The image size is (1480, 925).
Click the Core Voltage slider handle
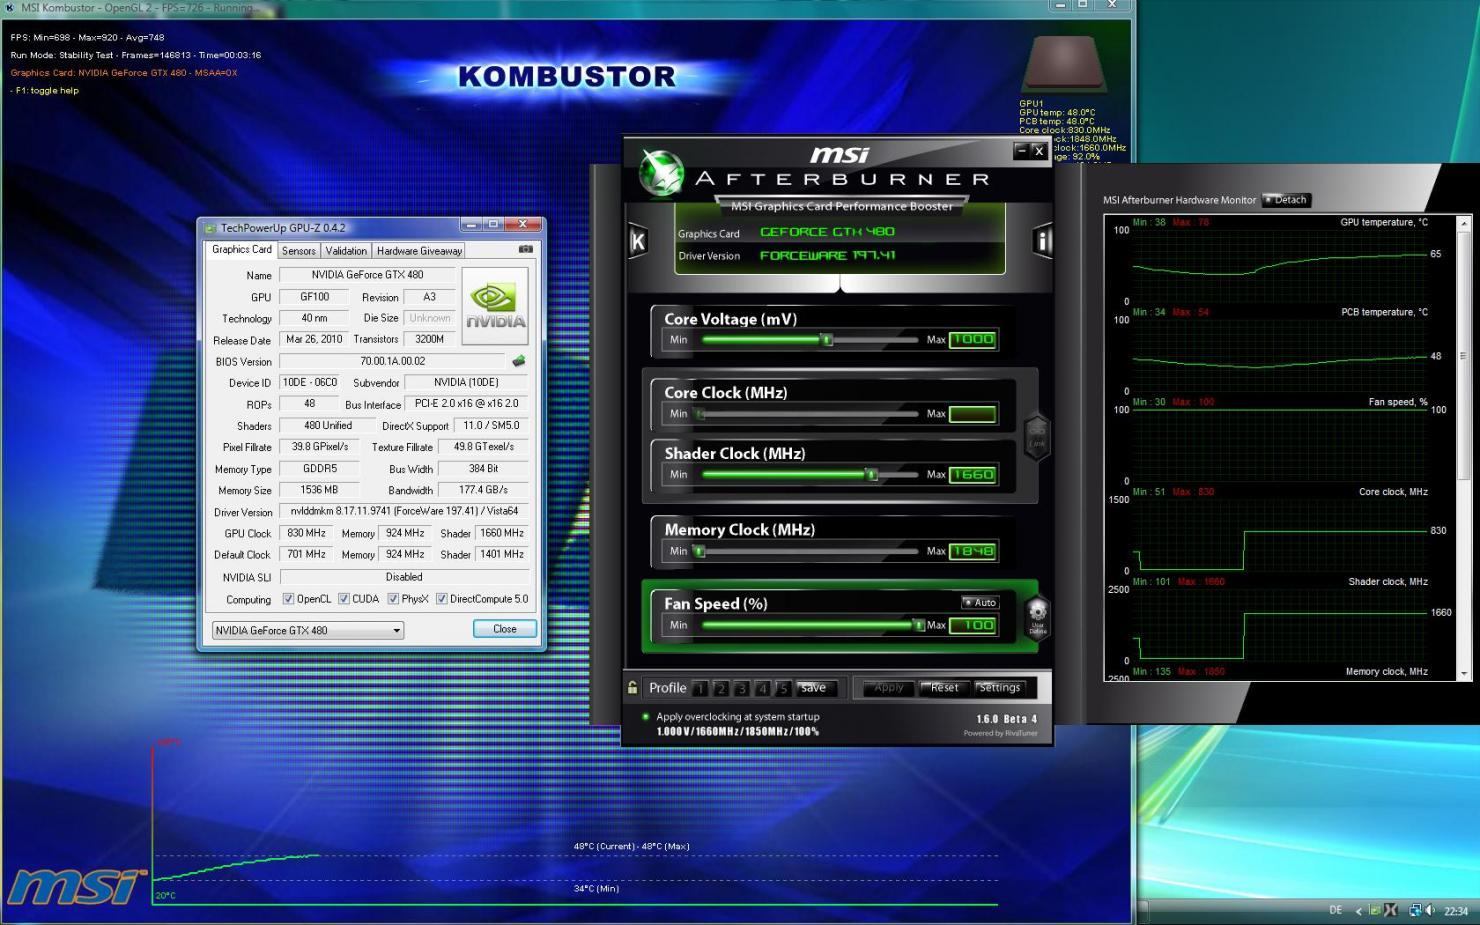click(x=827, y=340)
